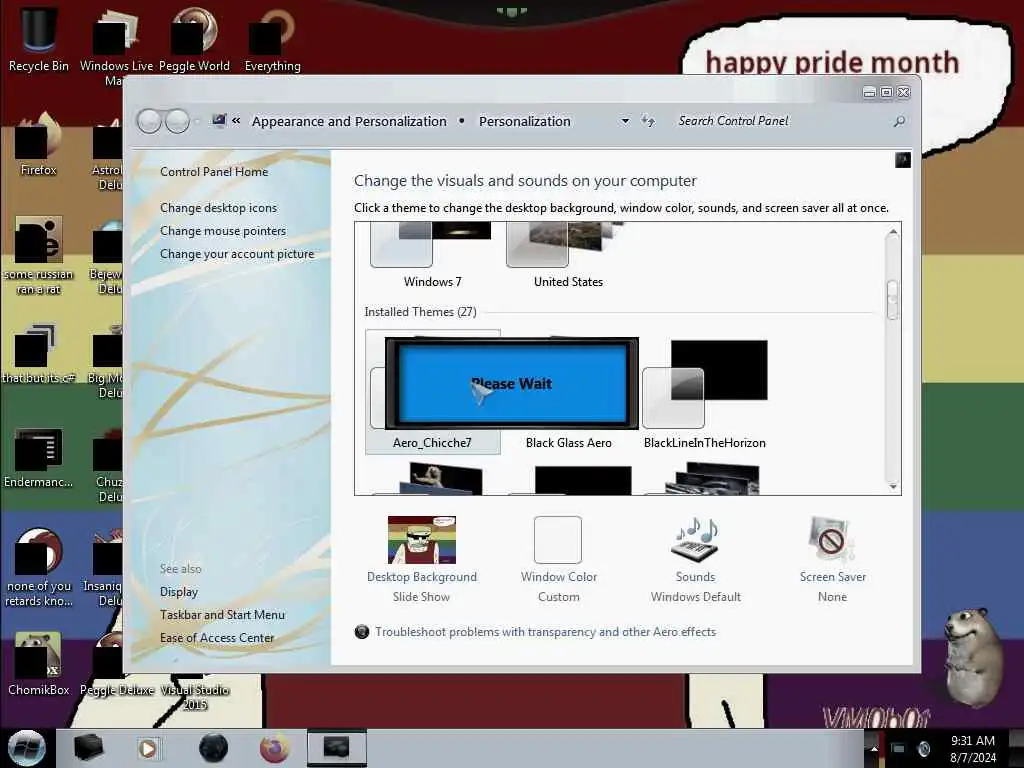The width and height of the screenshot is (1024, 768).
Task: Select the Windows 7 theme
Action: [432, 256]
